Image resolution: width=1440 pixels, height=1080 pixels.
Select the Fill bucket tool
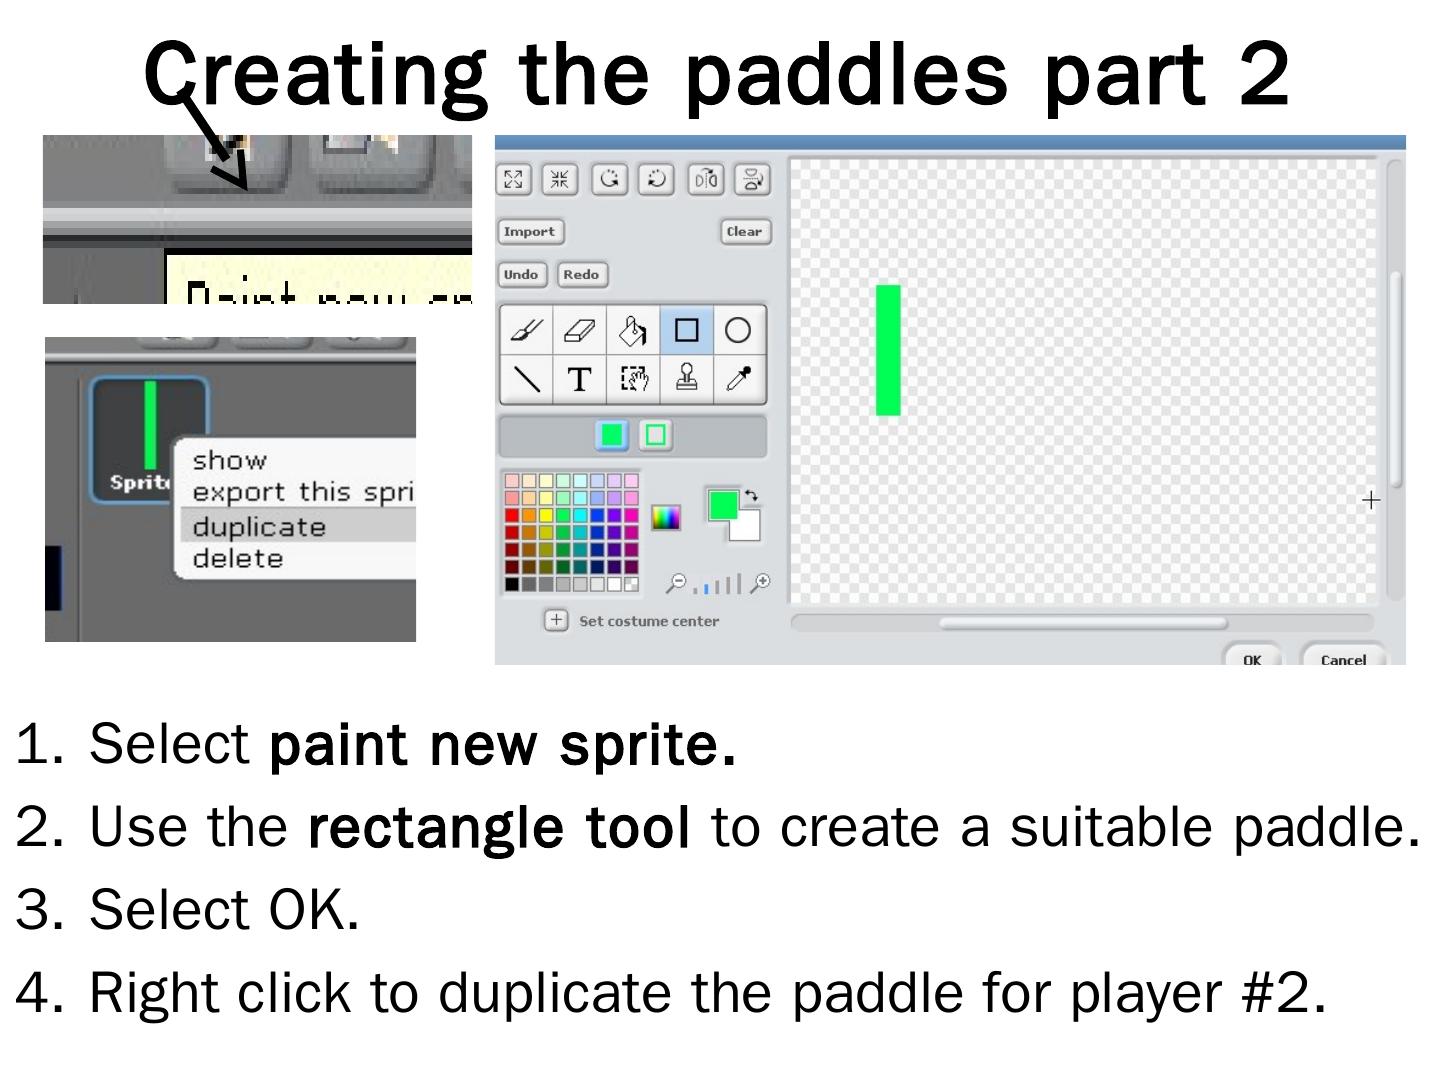(x=633, y=330)
